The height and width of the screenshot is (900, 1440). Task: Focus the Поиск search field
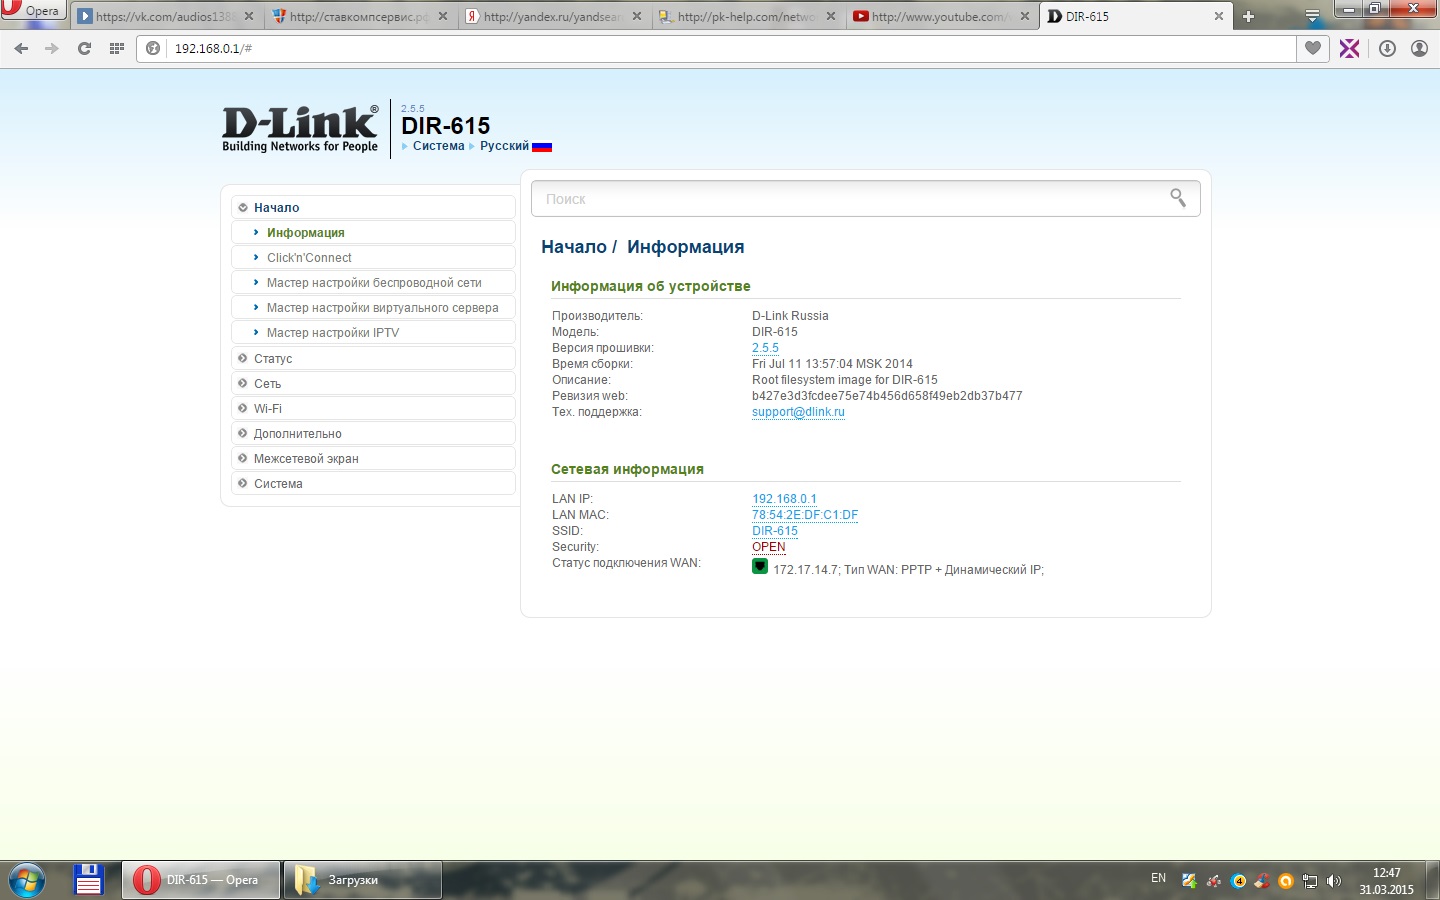pyautogui.click(x=865, y=198)
